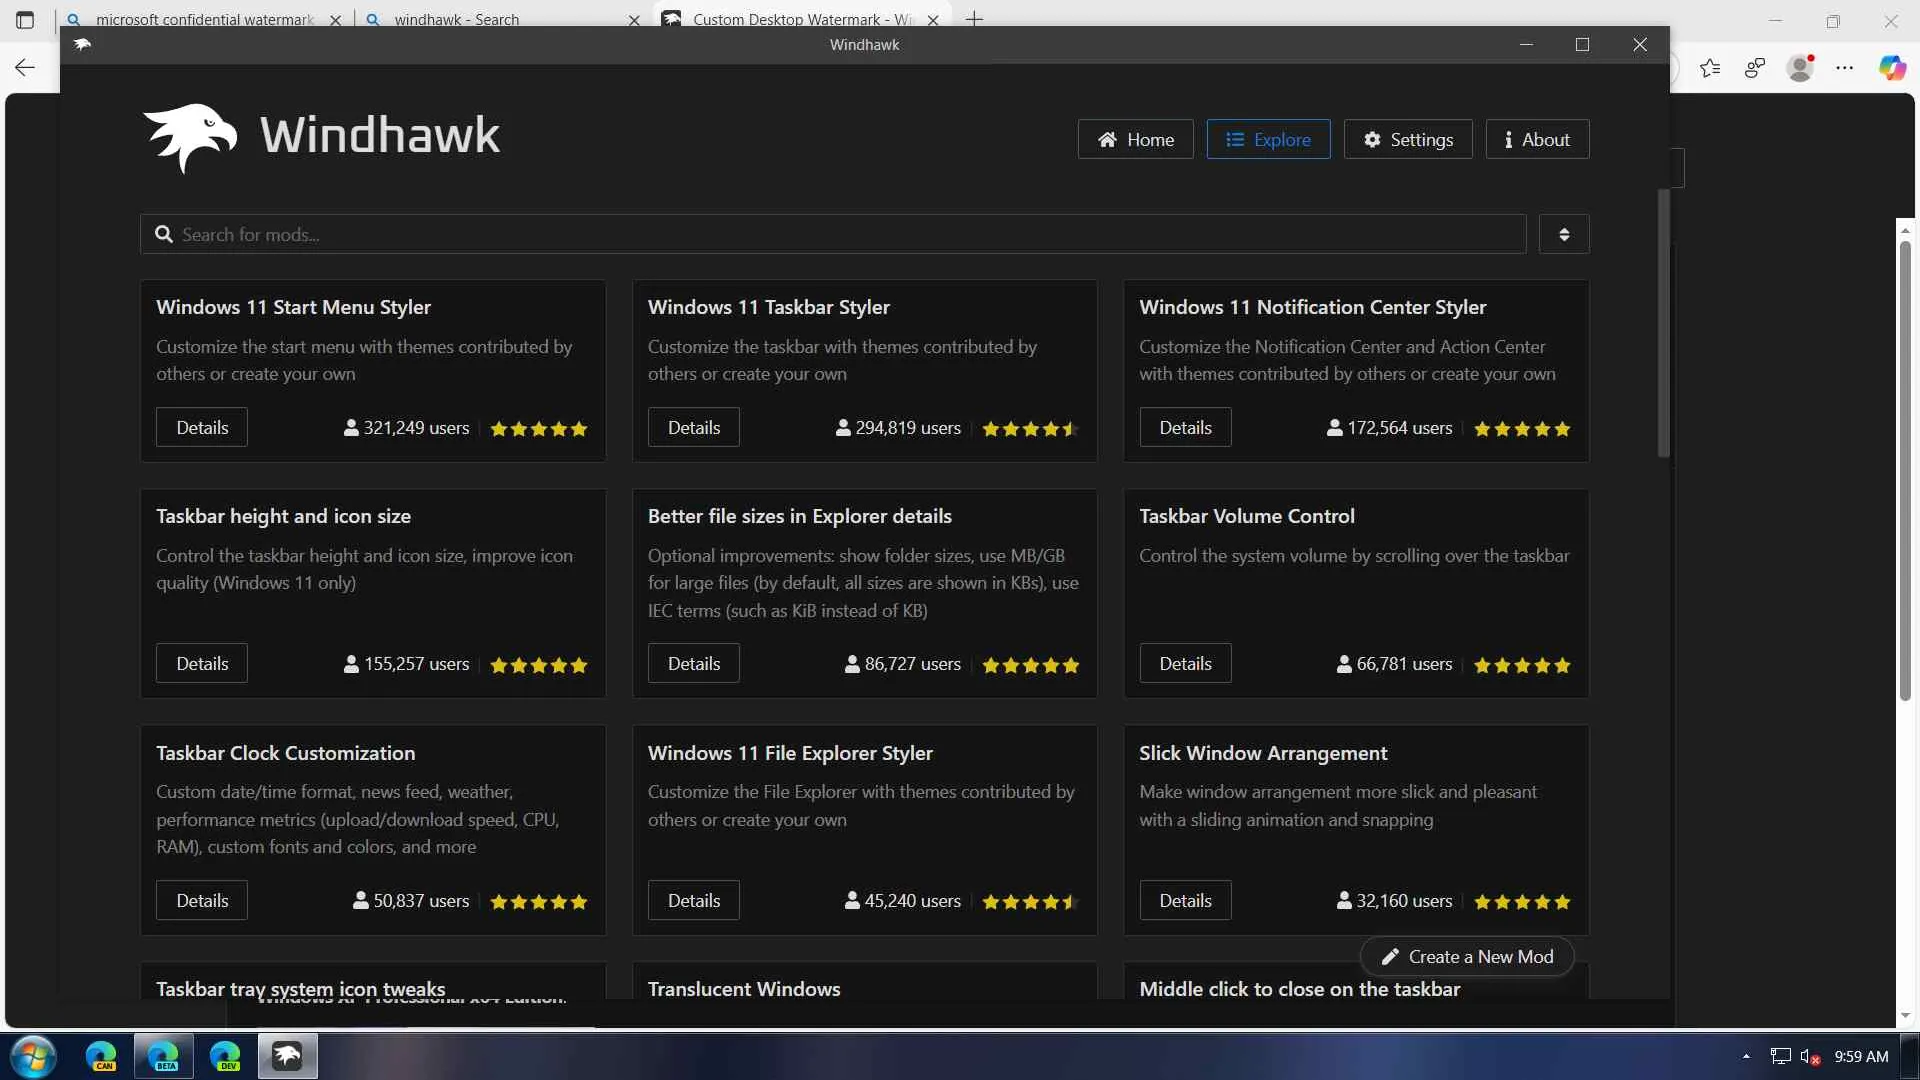Screen dimensions: 1920x1080
Task: Open the Settings page
Action: pyautogui.click(x=1407, y=139)
